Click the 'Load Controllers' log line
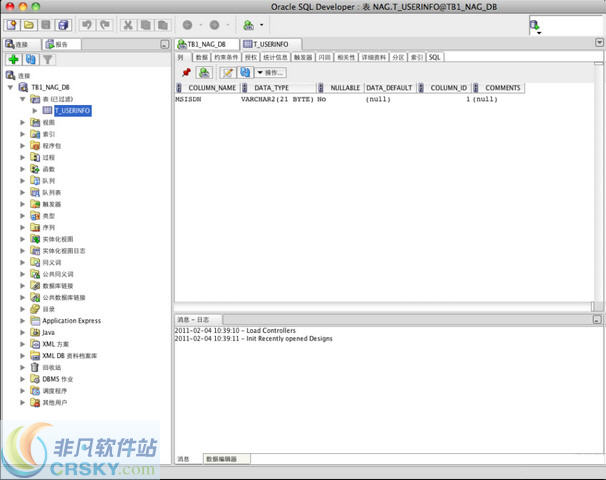 coord(235,331)
